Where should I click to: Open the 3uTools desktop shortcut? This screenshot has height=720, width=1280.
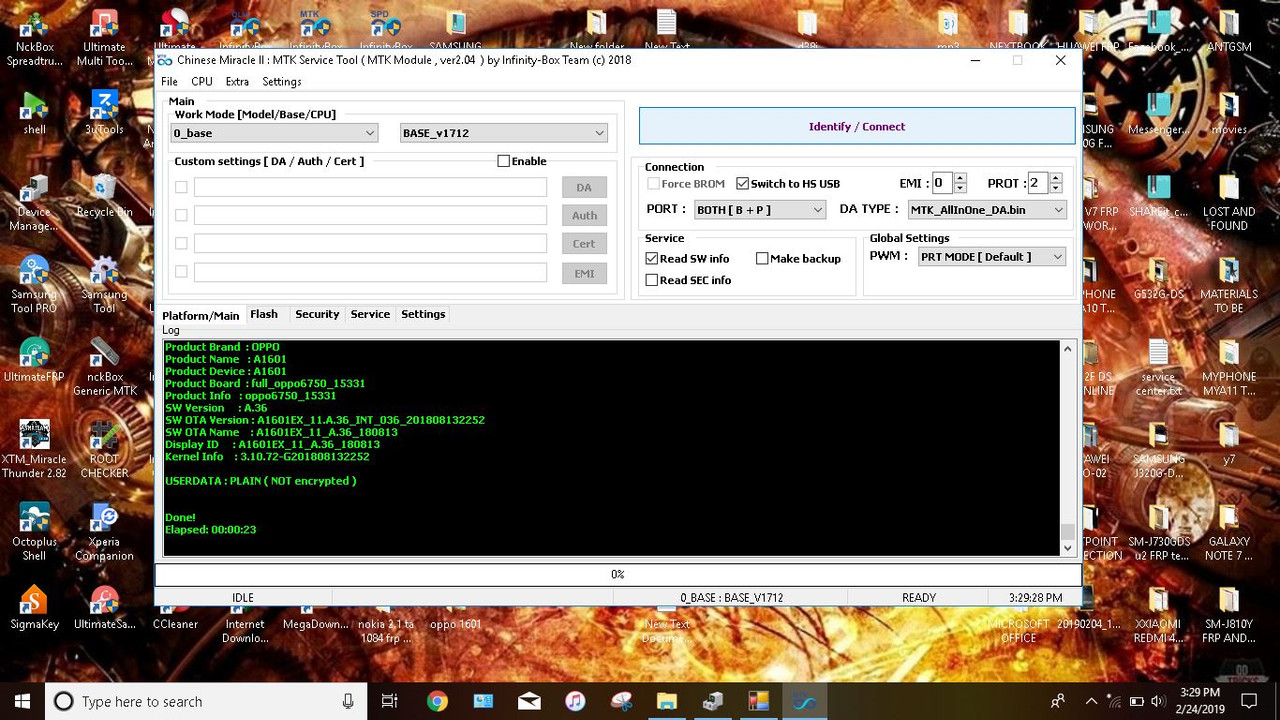click(x=104, y=112)
